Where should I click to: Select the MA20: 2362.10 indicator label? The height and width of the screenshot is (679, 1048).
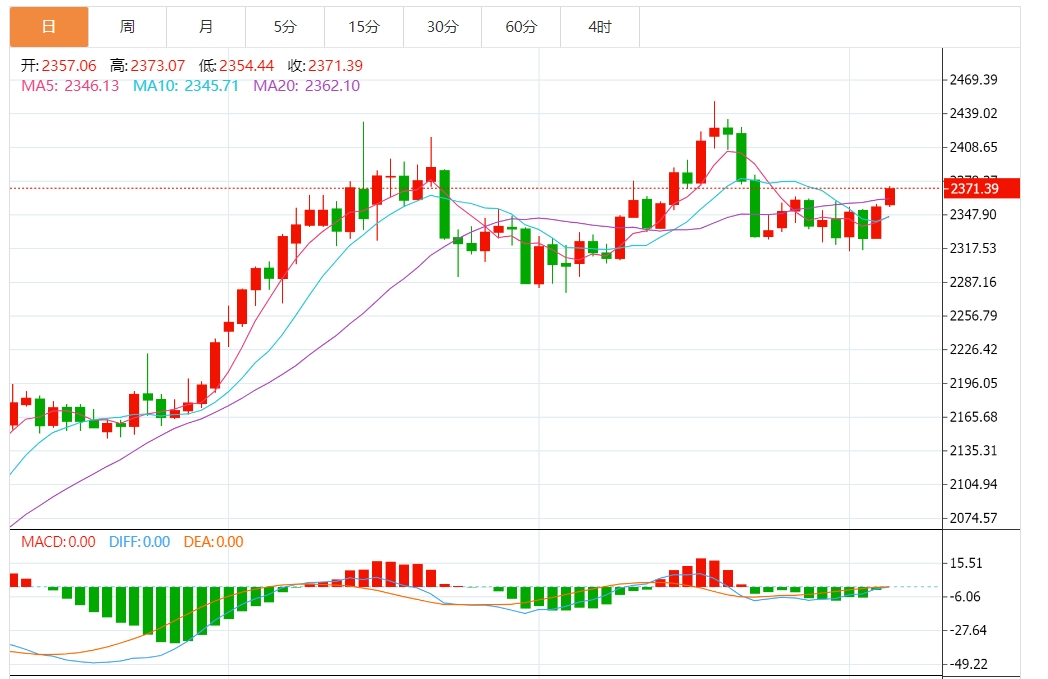(x=307, y=86)
